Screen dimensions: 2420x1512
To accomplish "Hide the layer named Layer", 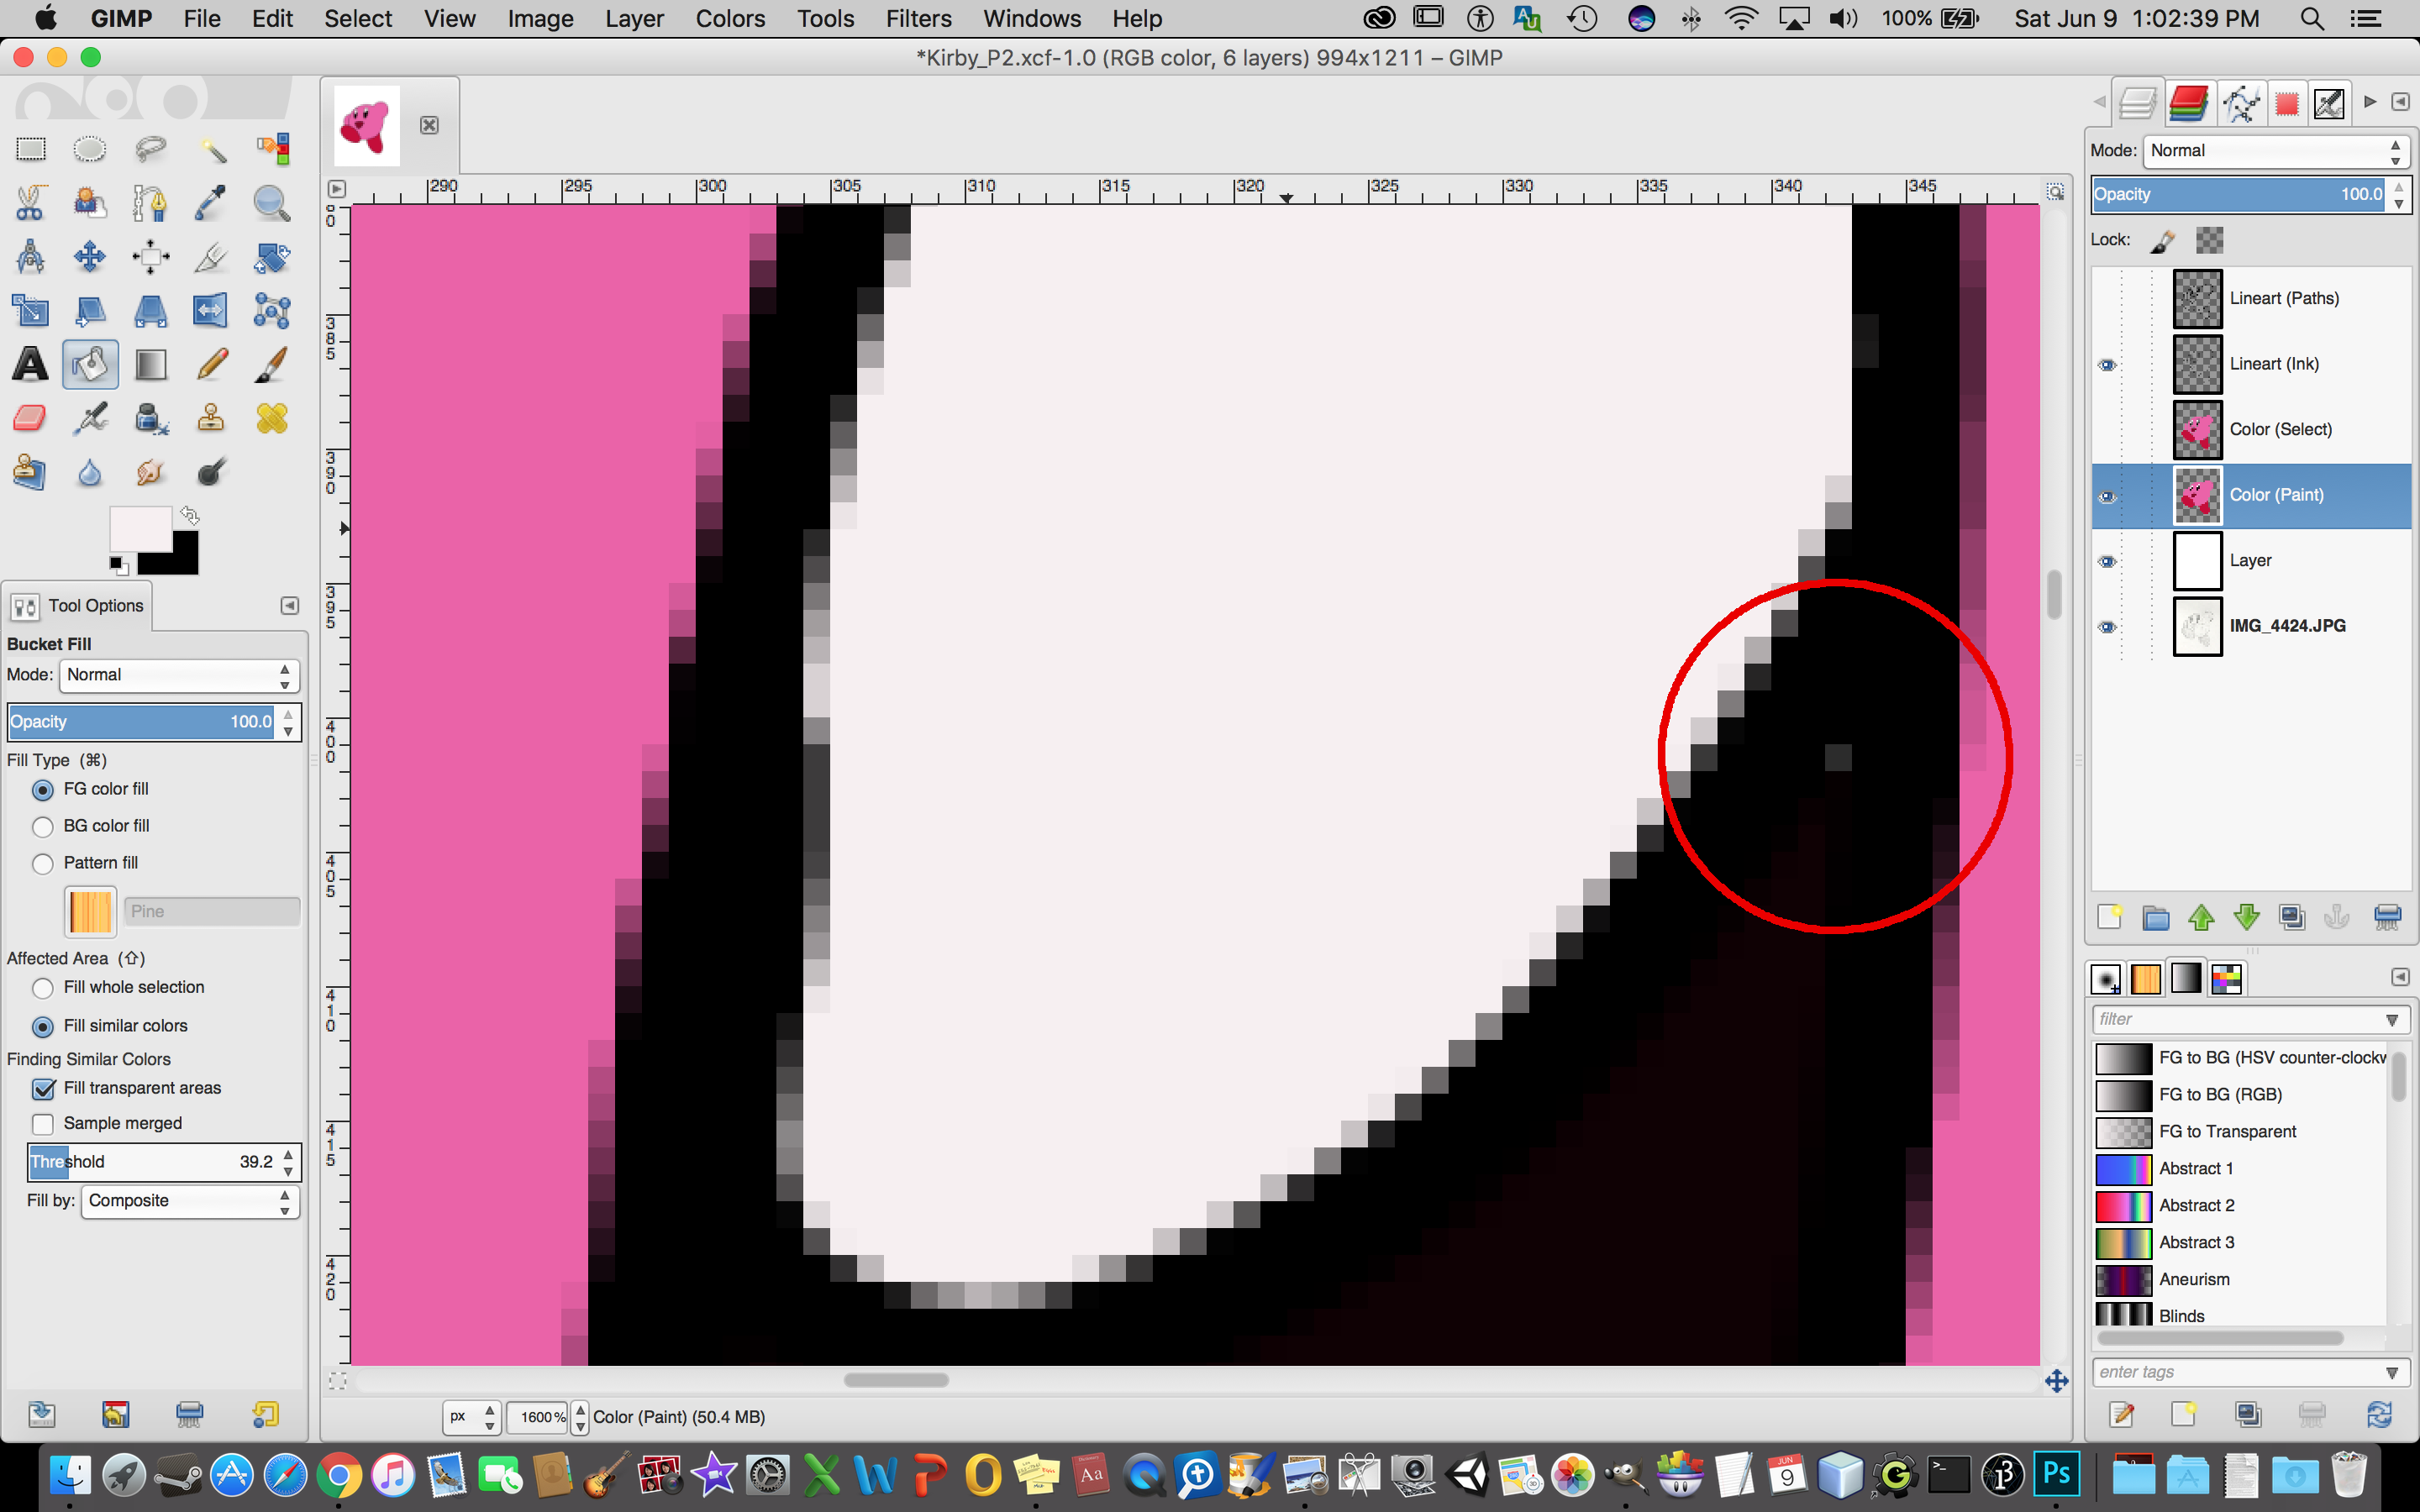I will tap(2107, 562).
